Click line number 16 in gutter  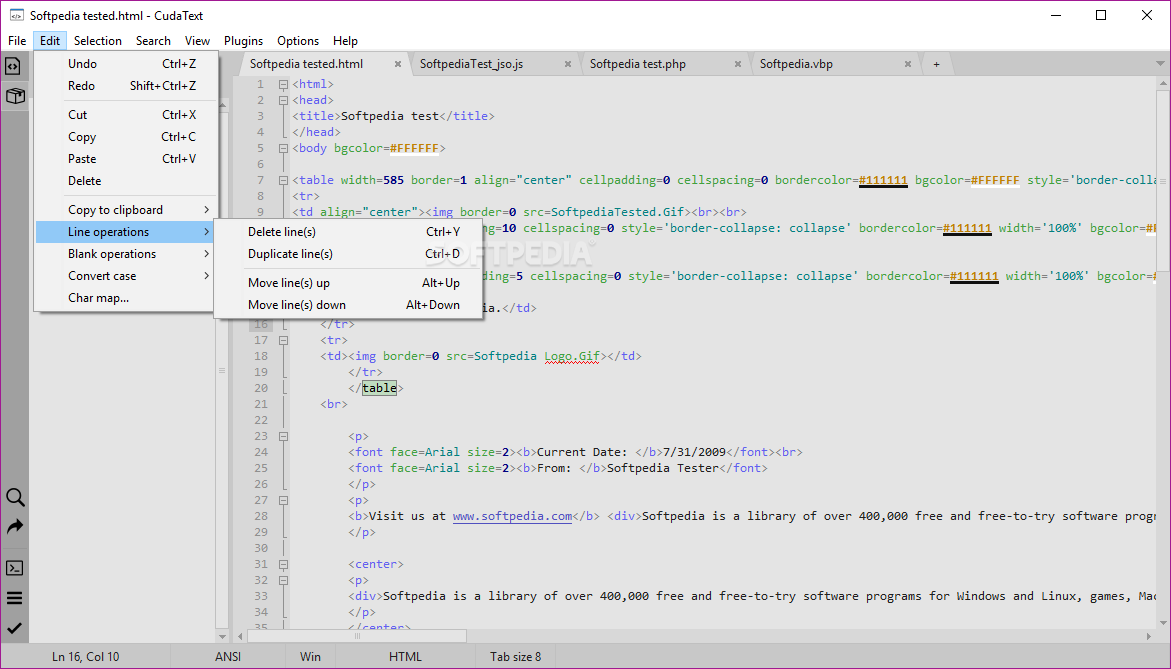pyautogui.click(x=260, y=324)
